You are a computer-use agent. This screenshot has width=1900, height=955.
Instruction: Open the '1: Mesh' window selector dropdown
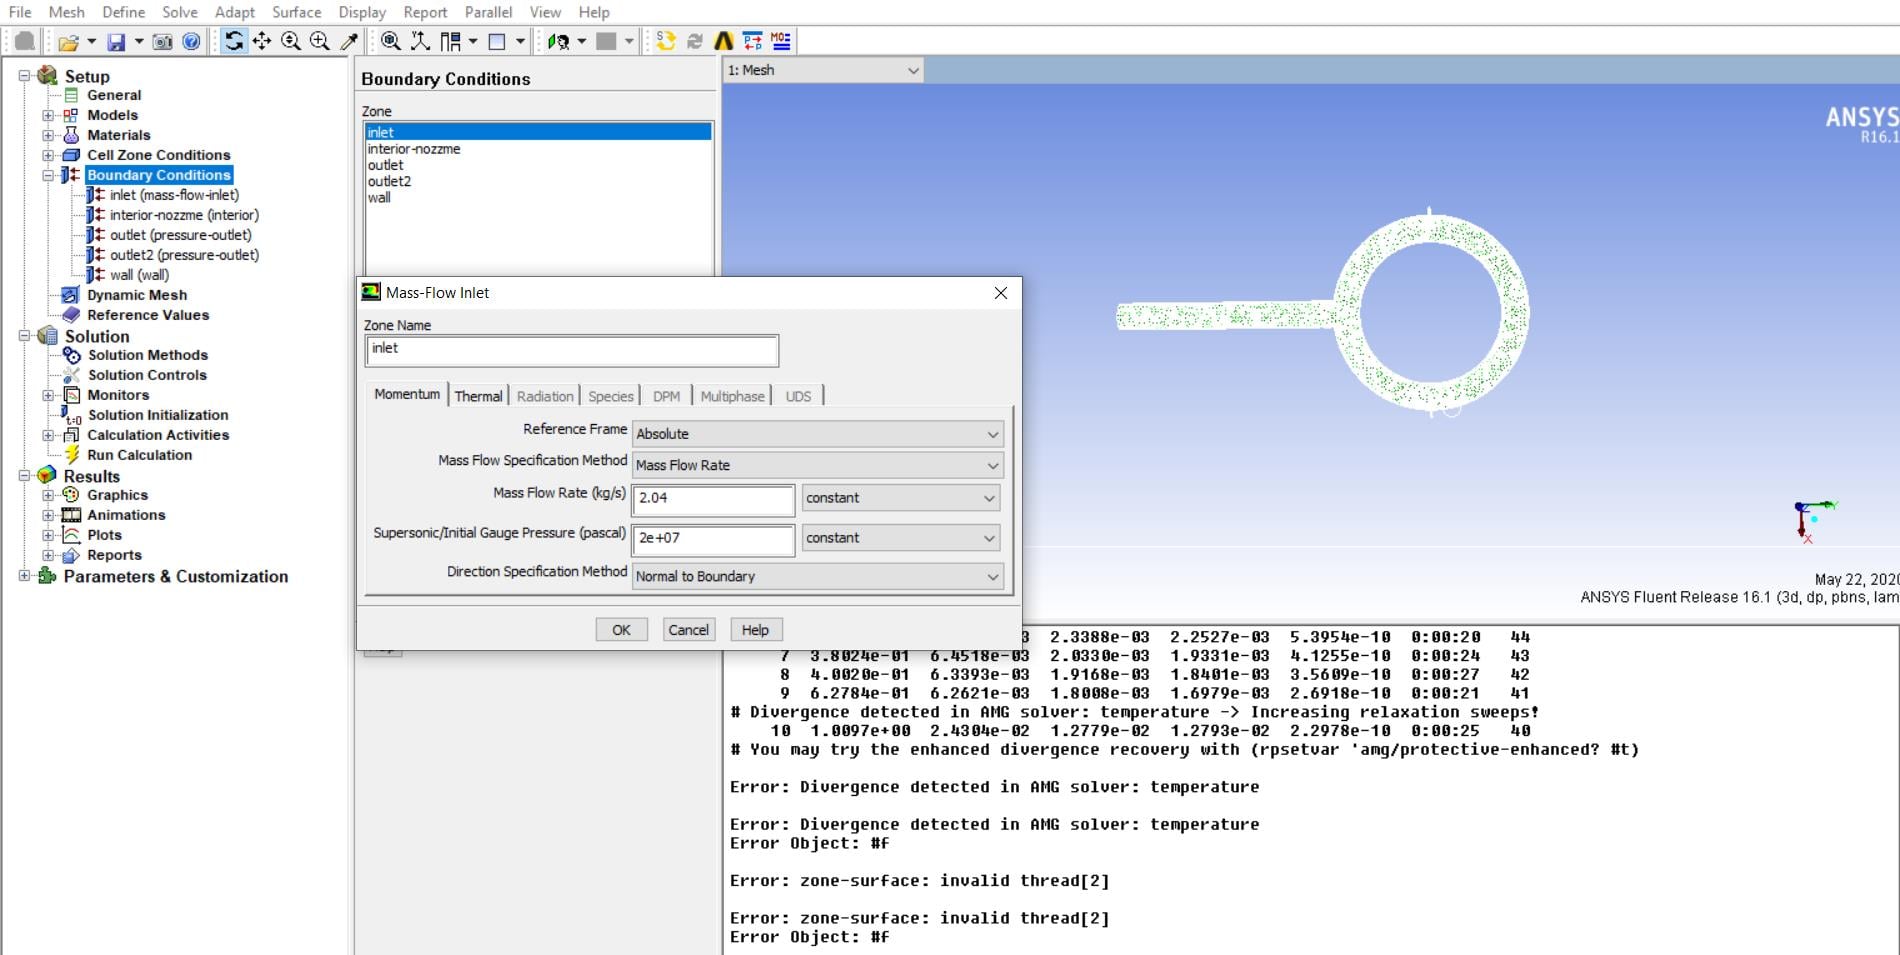823,70
